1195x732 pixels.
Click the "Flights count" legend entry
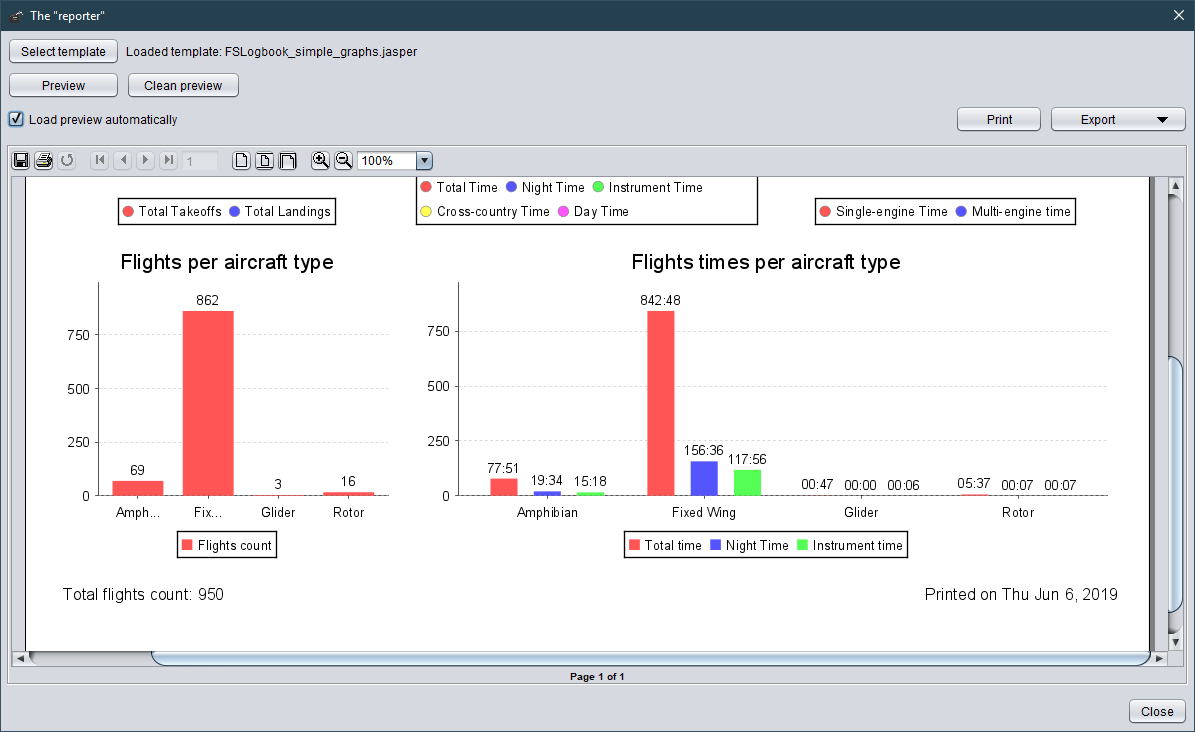point(227,545)
